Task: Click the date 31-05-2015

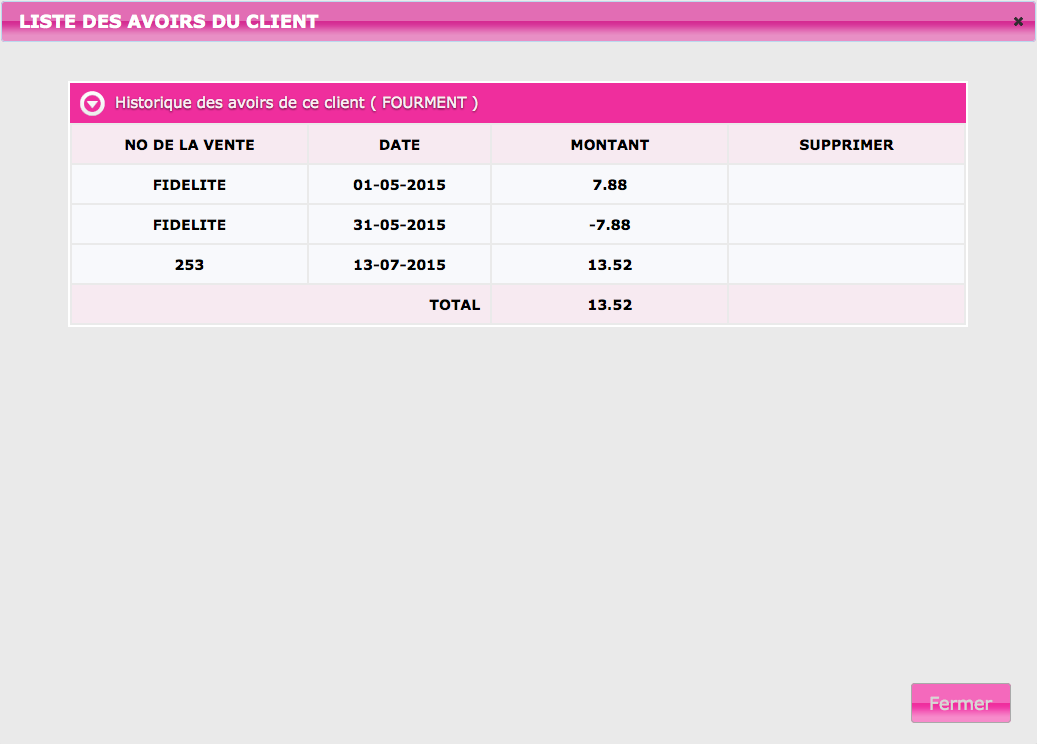Action: click(399, 225)
